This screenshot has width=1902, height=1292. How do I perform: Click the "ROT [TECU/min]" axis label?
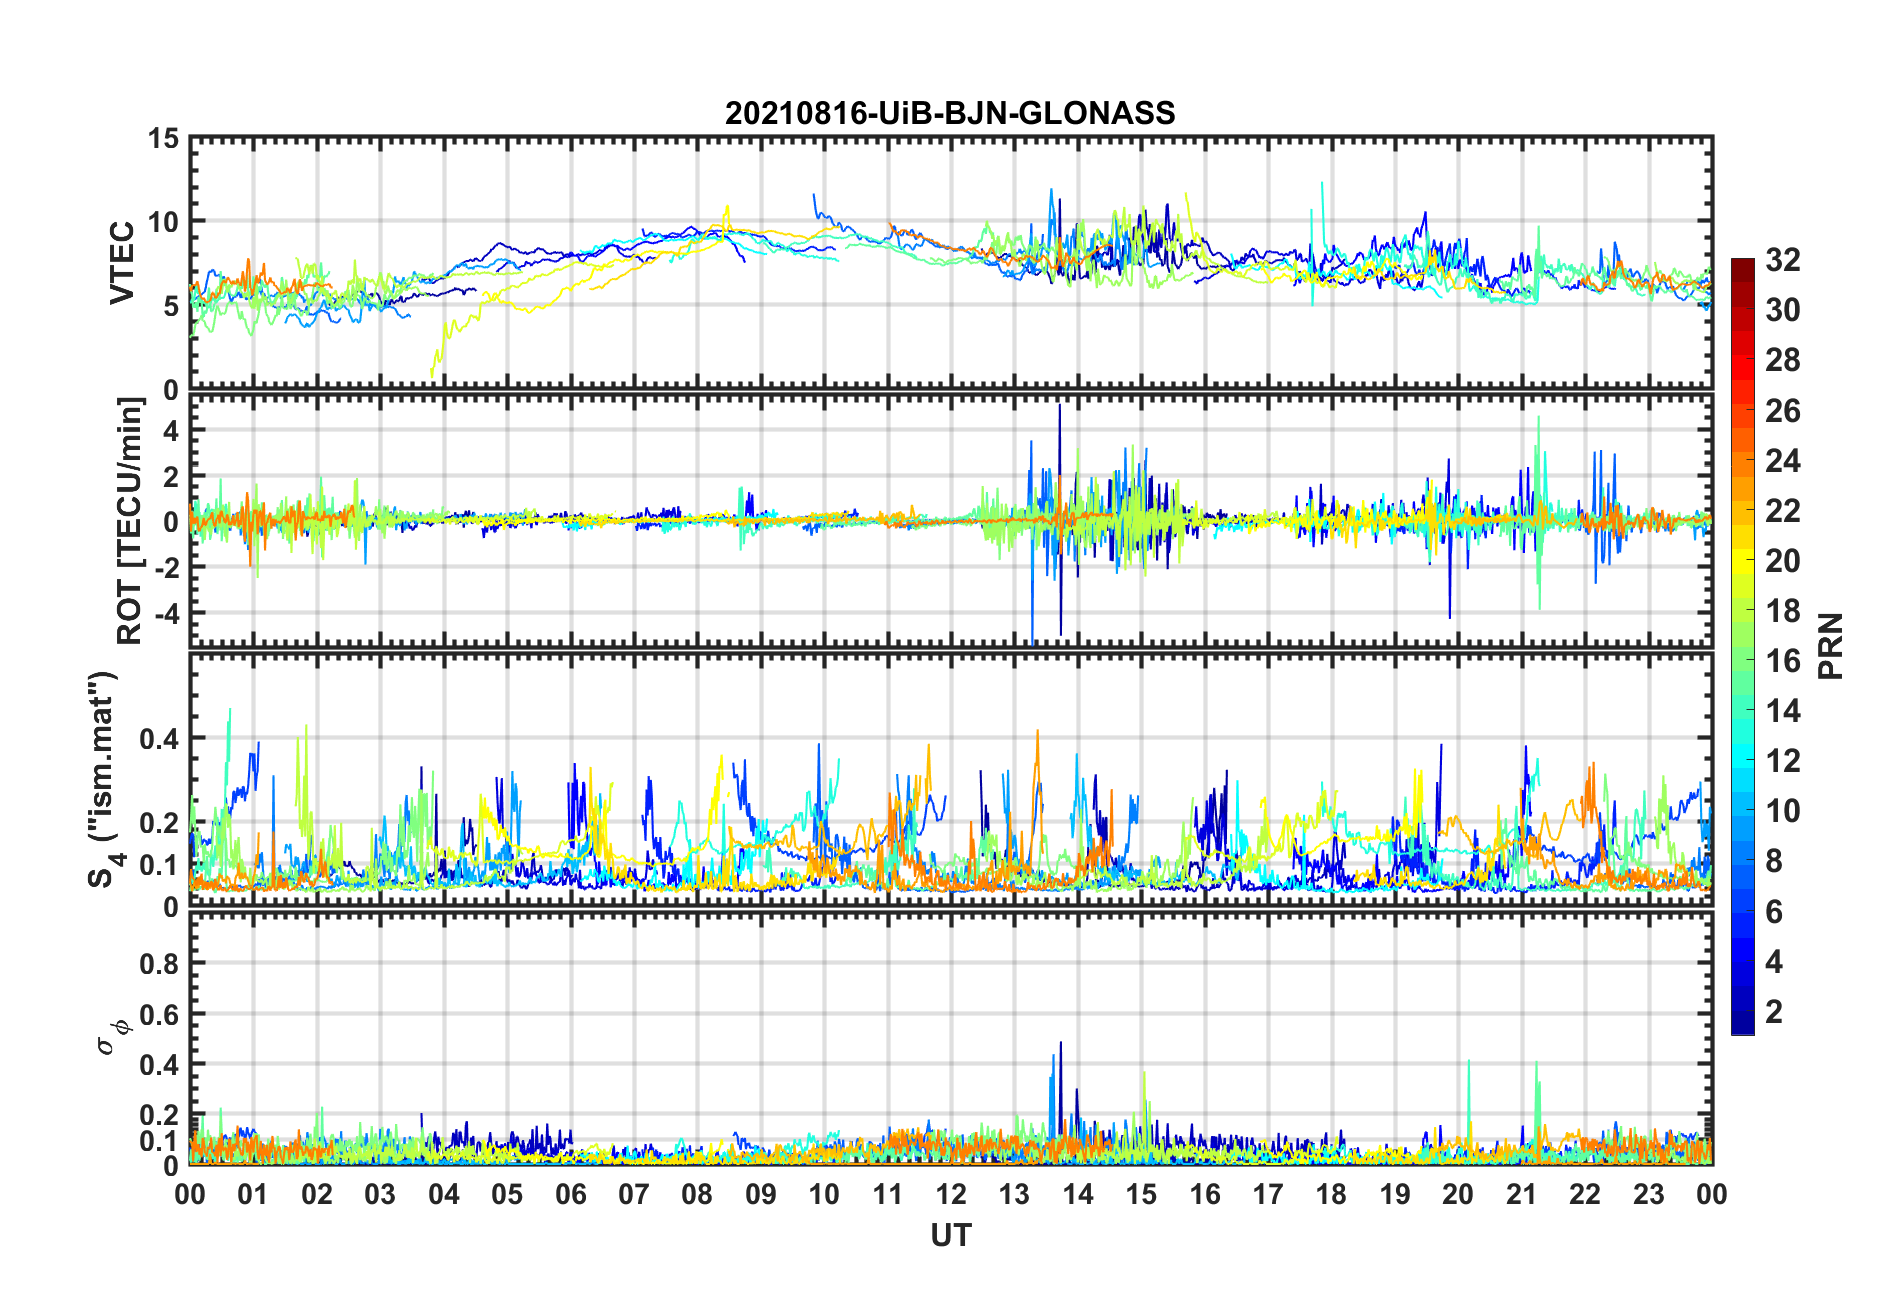(x=130, y=521)
